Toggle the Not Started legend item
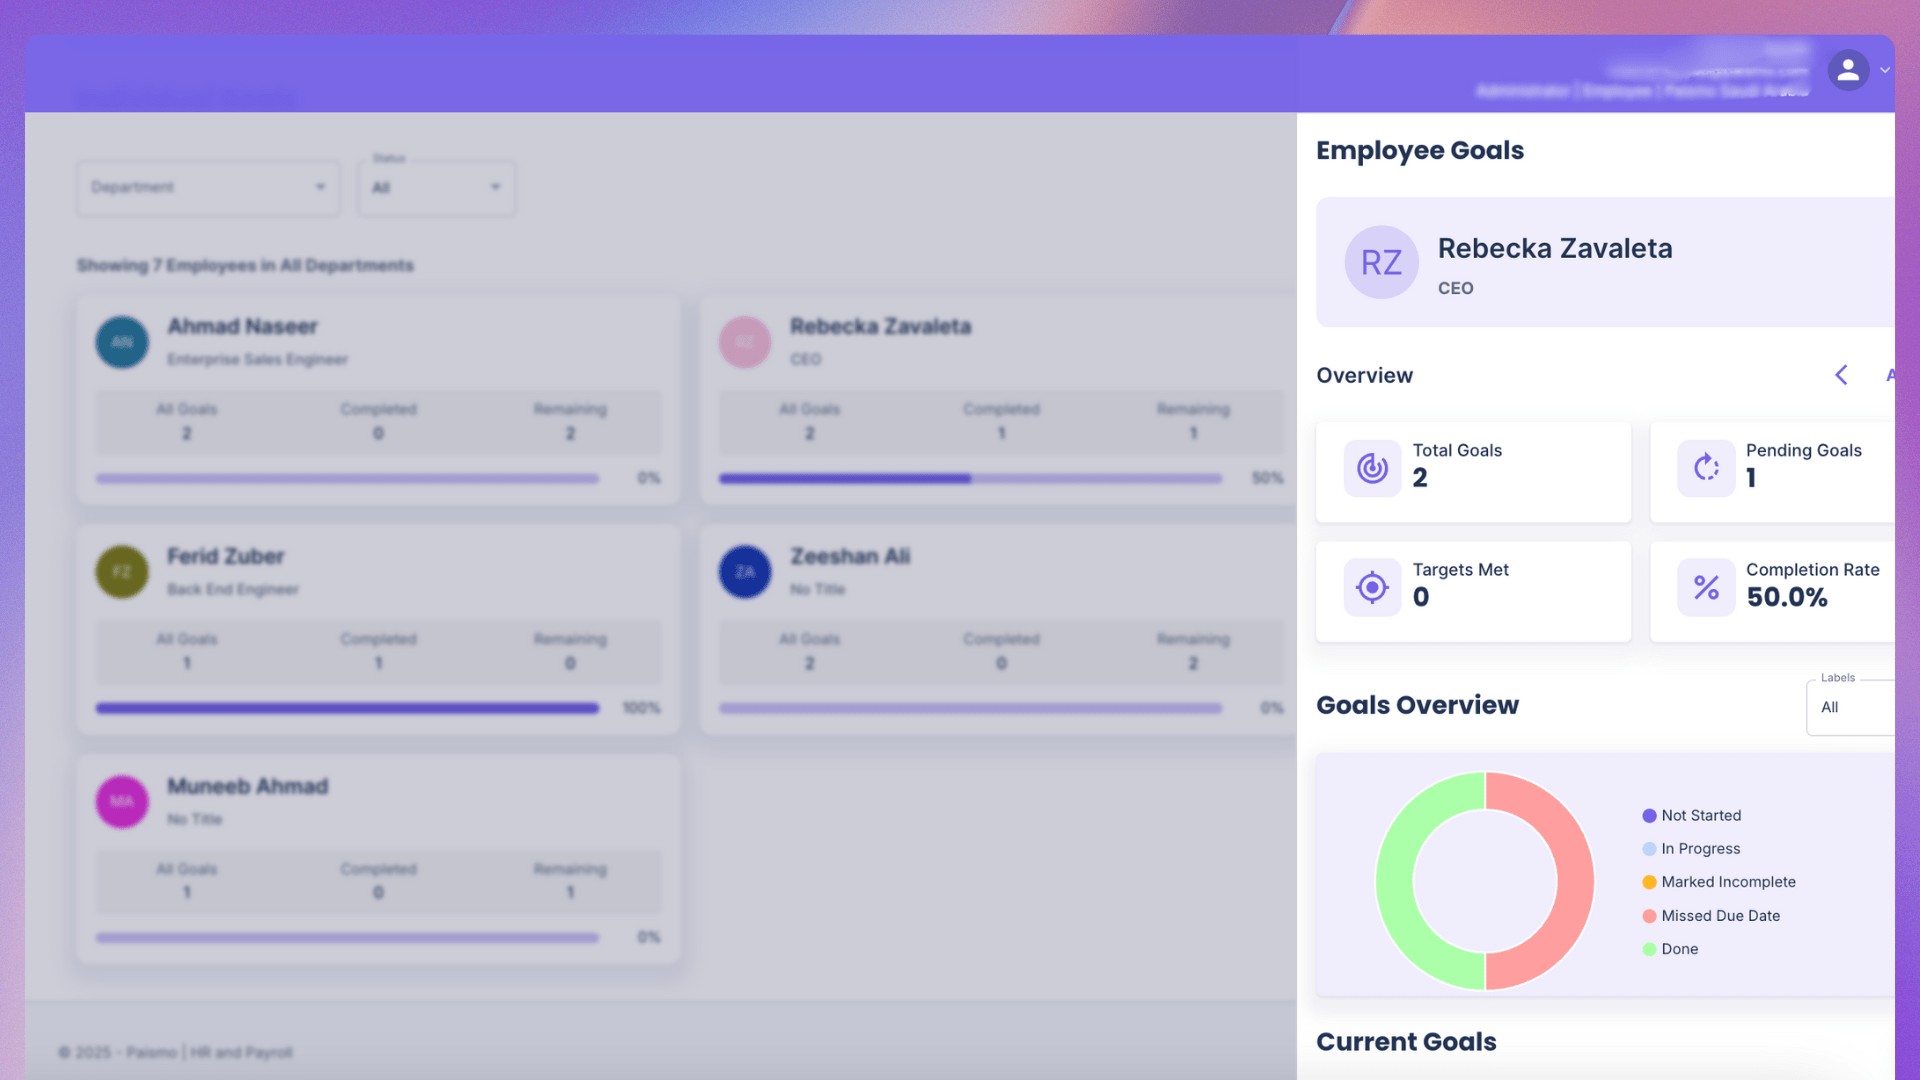This screenshot has height=1080, width=1920. coord(1700,816)
